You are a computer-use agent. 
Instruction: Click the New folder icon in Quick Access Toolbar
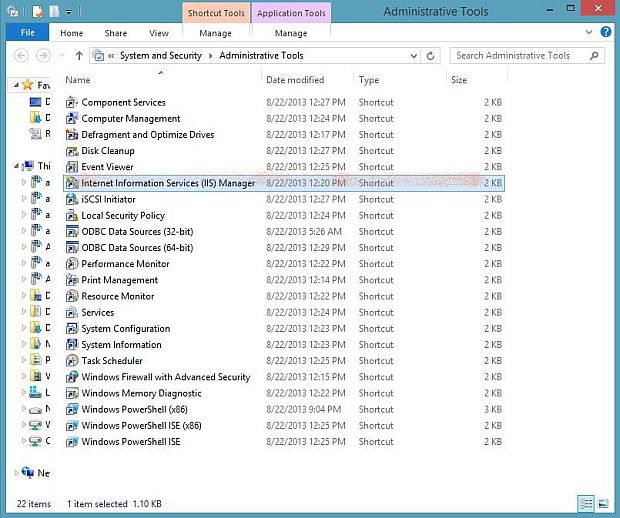54,12
